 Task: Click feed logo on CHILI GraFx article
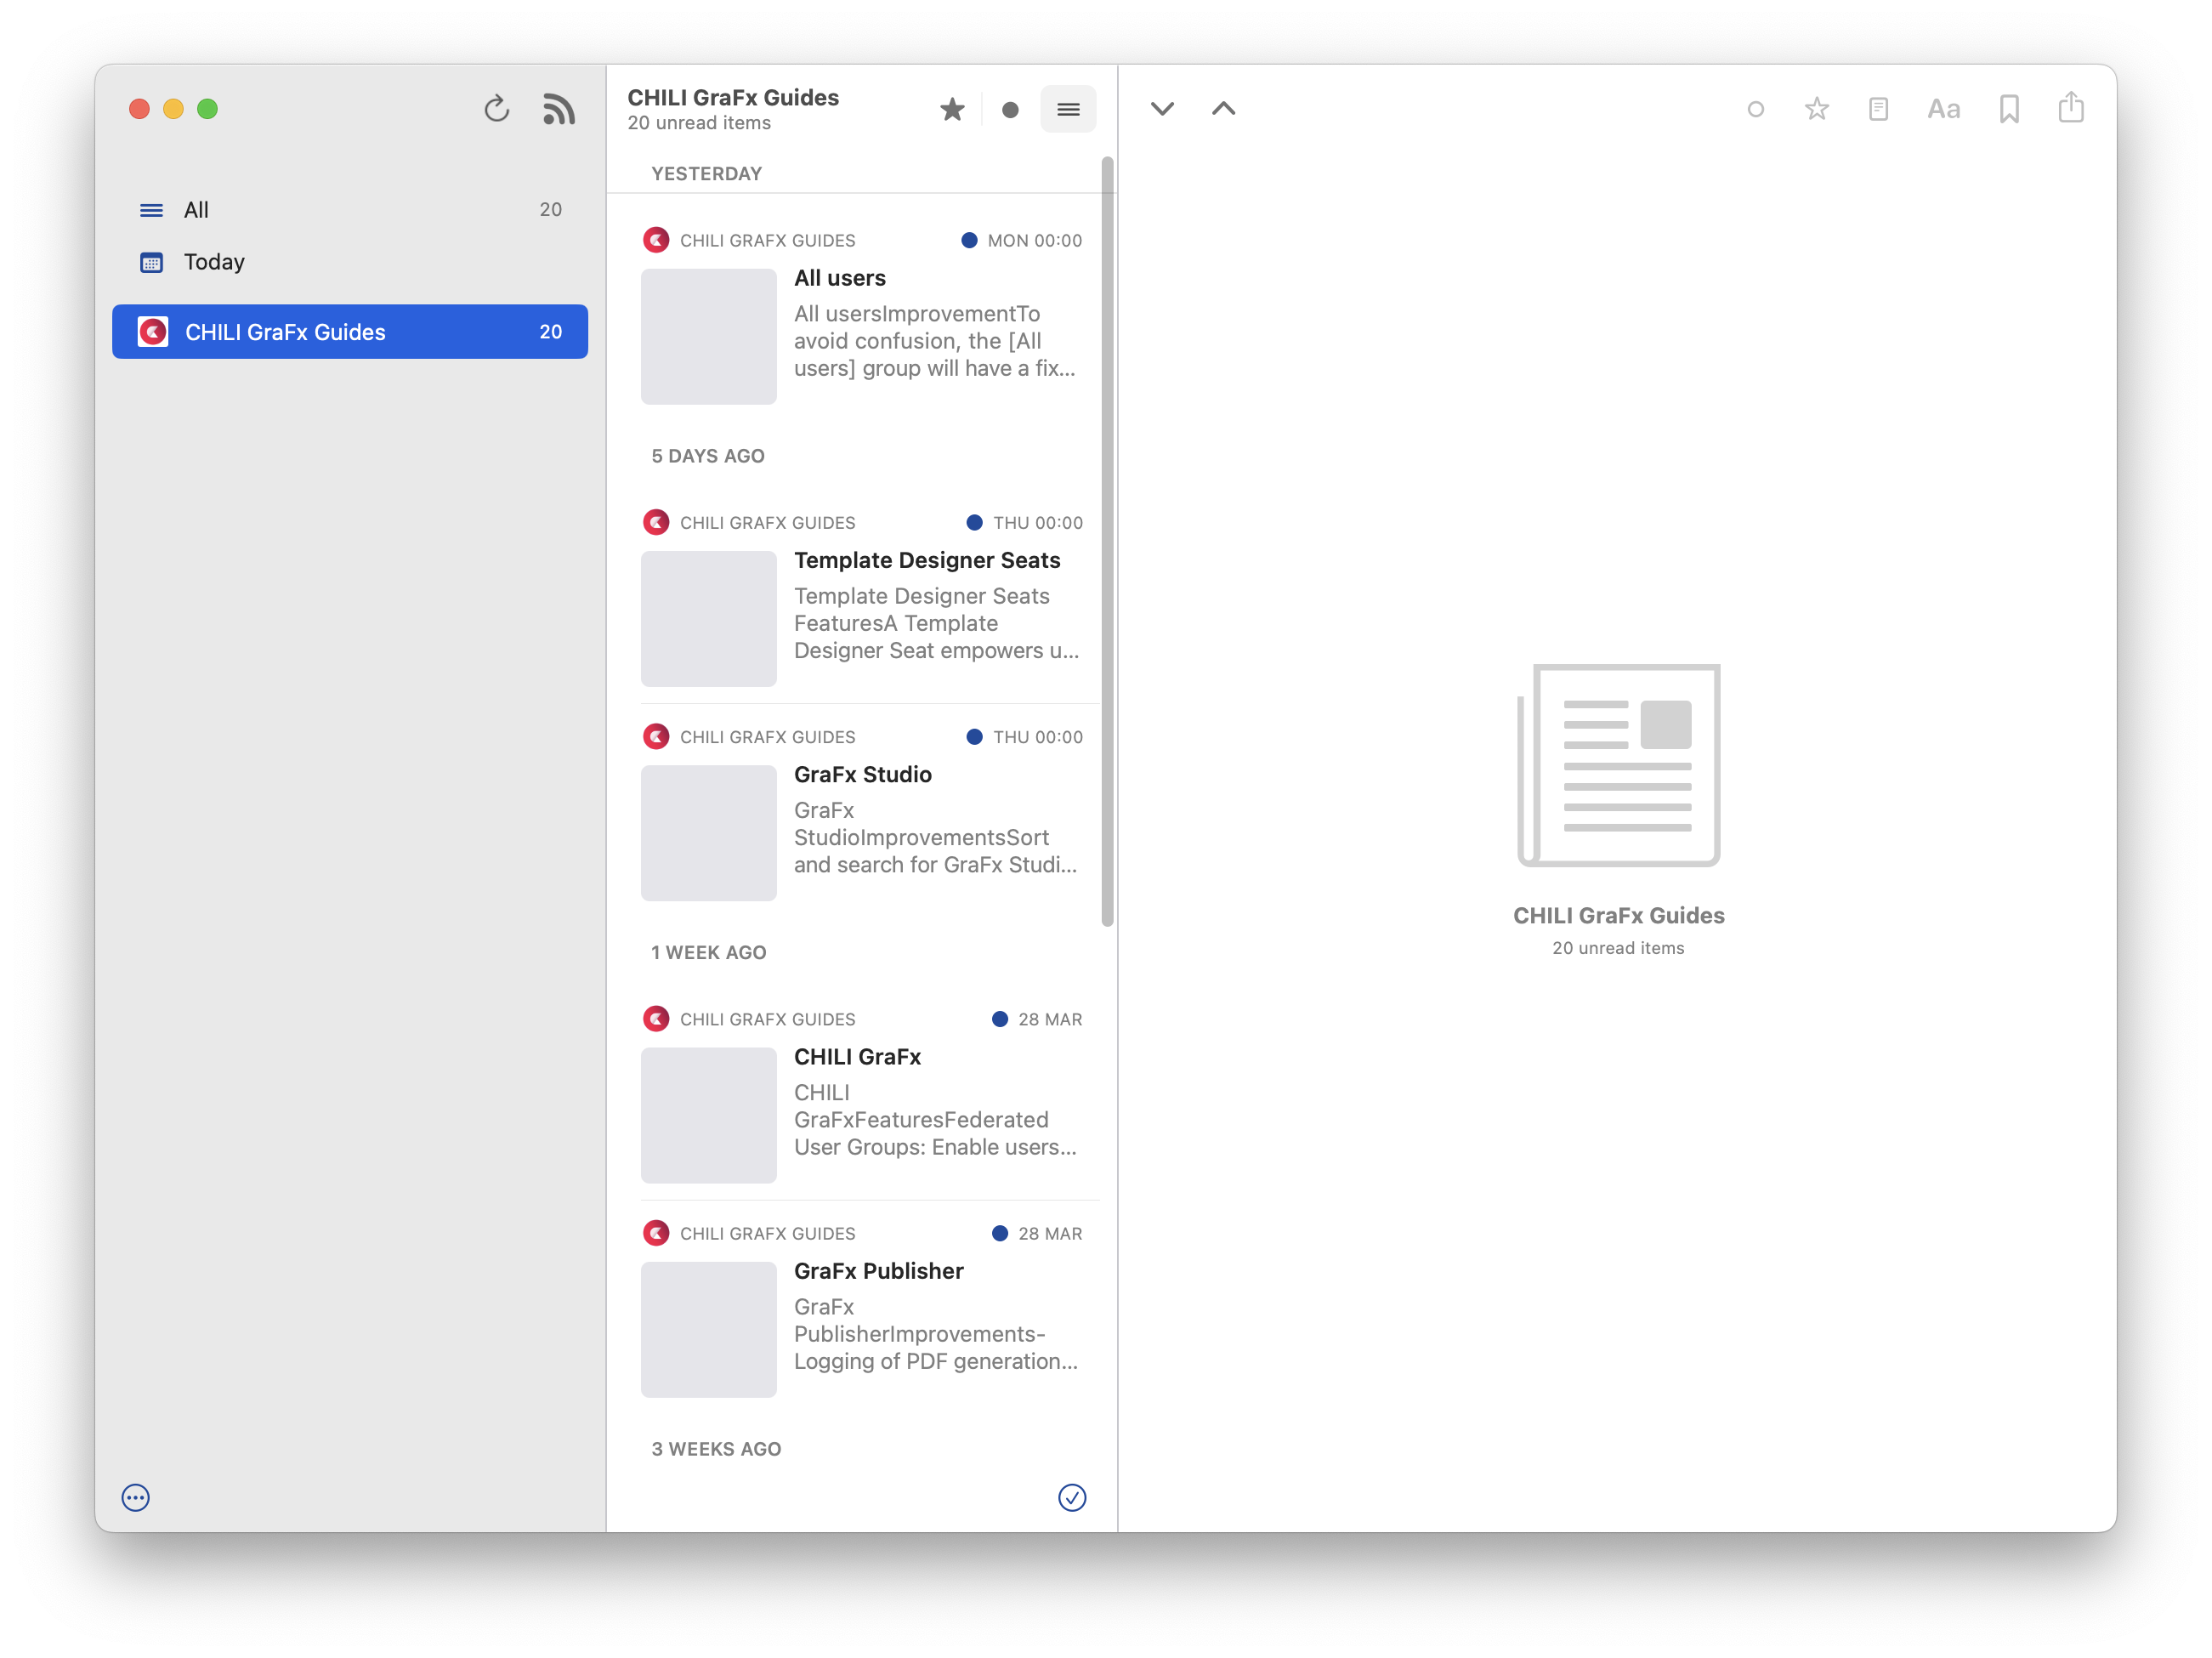656,1018
